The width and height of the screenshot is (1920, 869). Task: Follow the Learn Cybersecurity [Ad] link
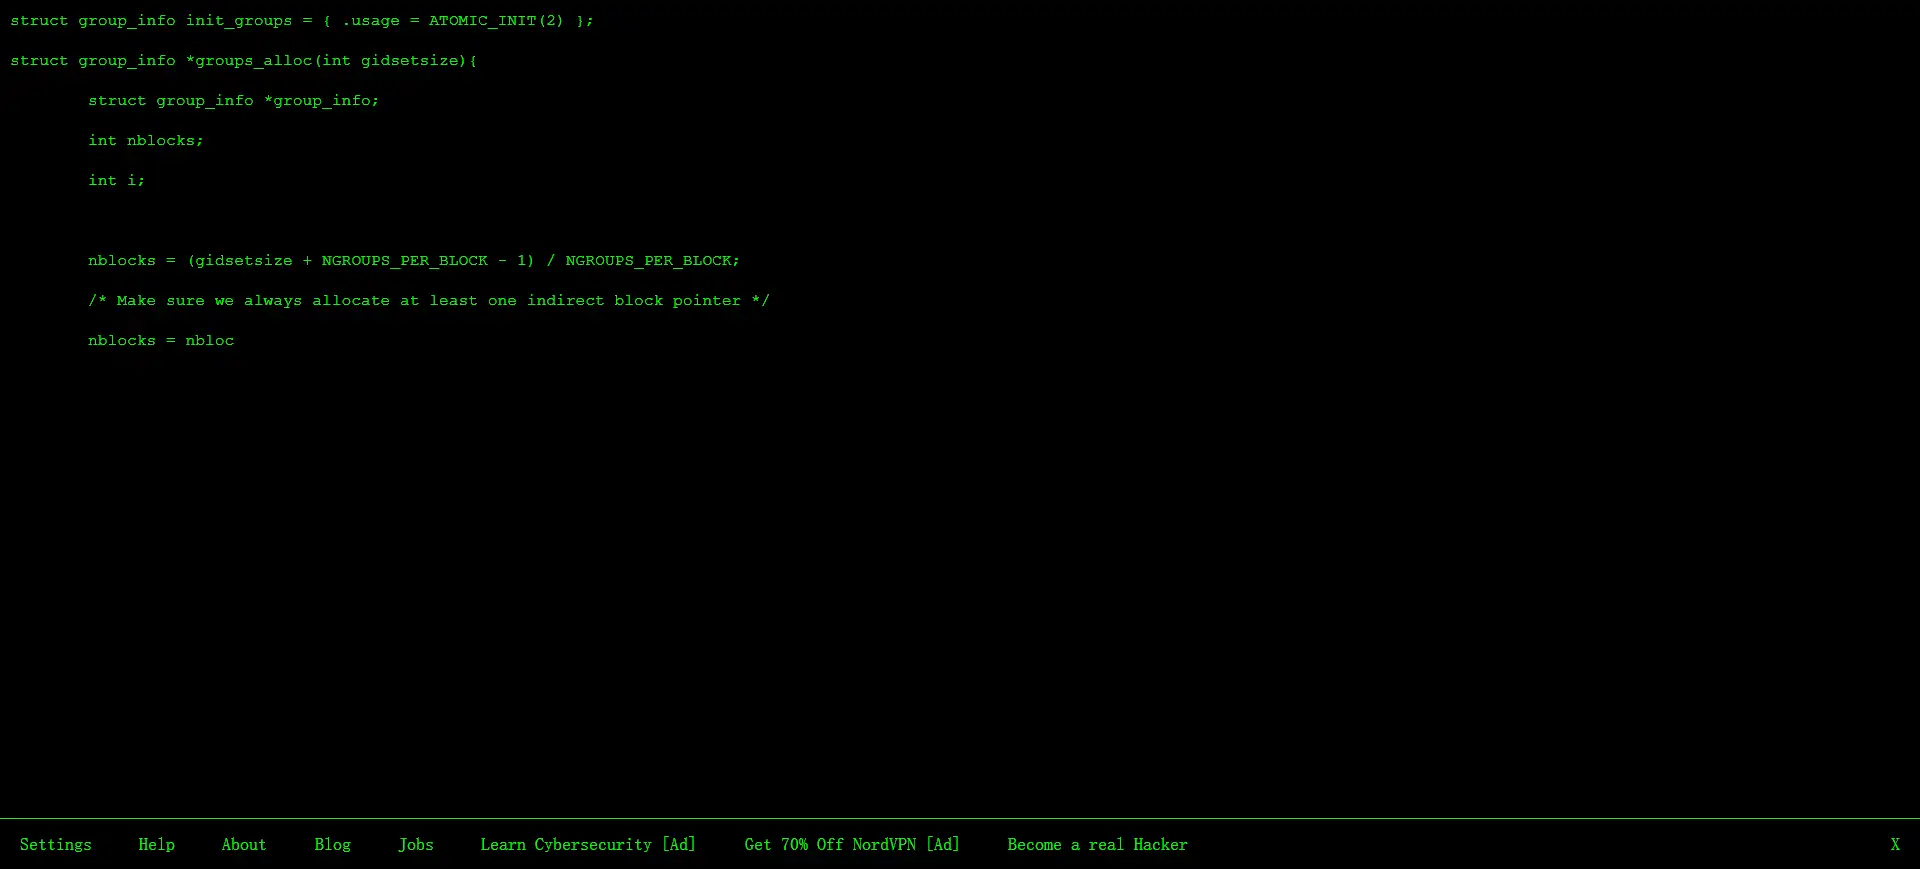click(x=588, y=845)
